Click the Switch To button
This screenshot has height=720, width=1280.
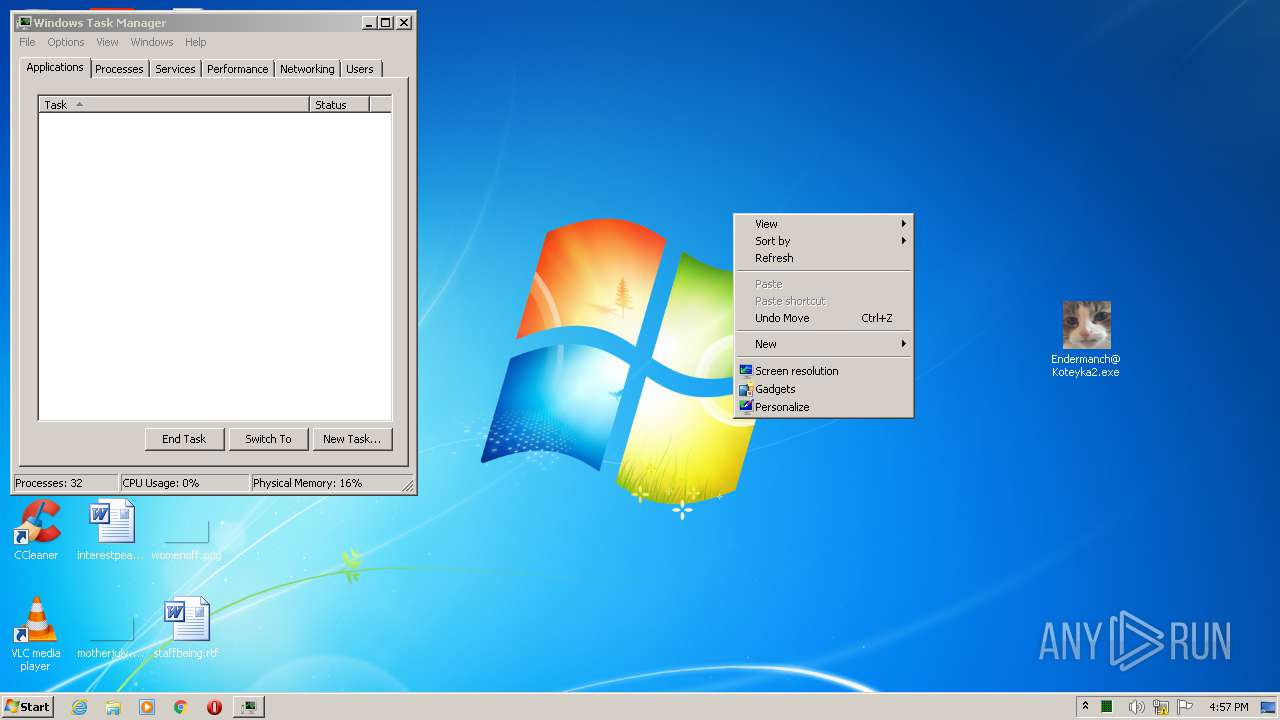[268, 439]
